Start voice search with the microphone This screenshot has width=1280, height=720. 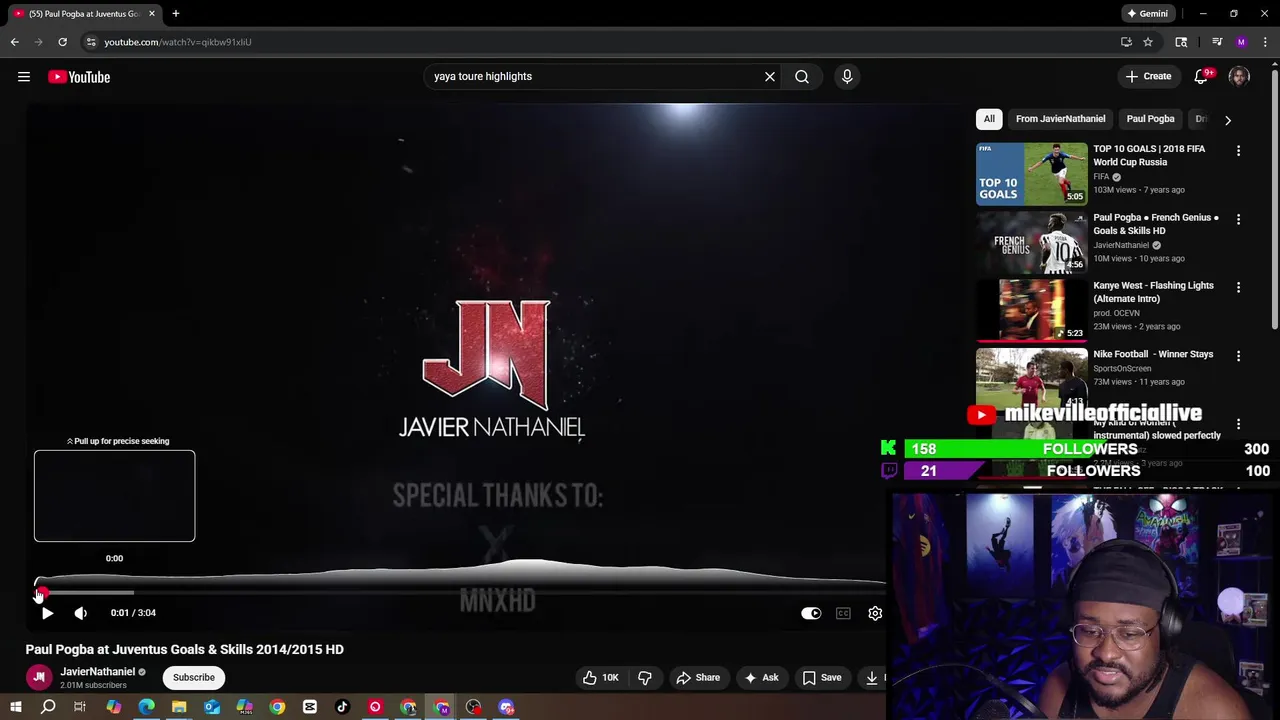point(847,76)
